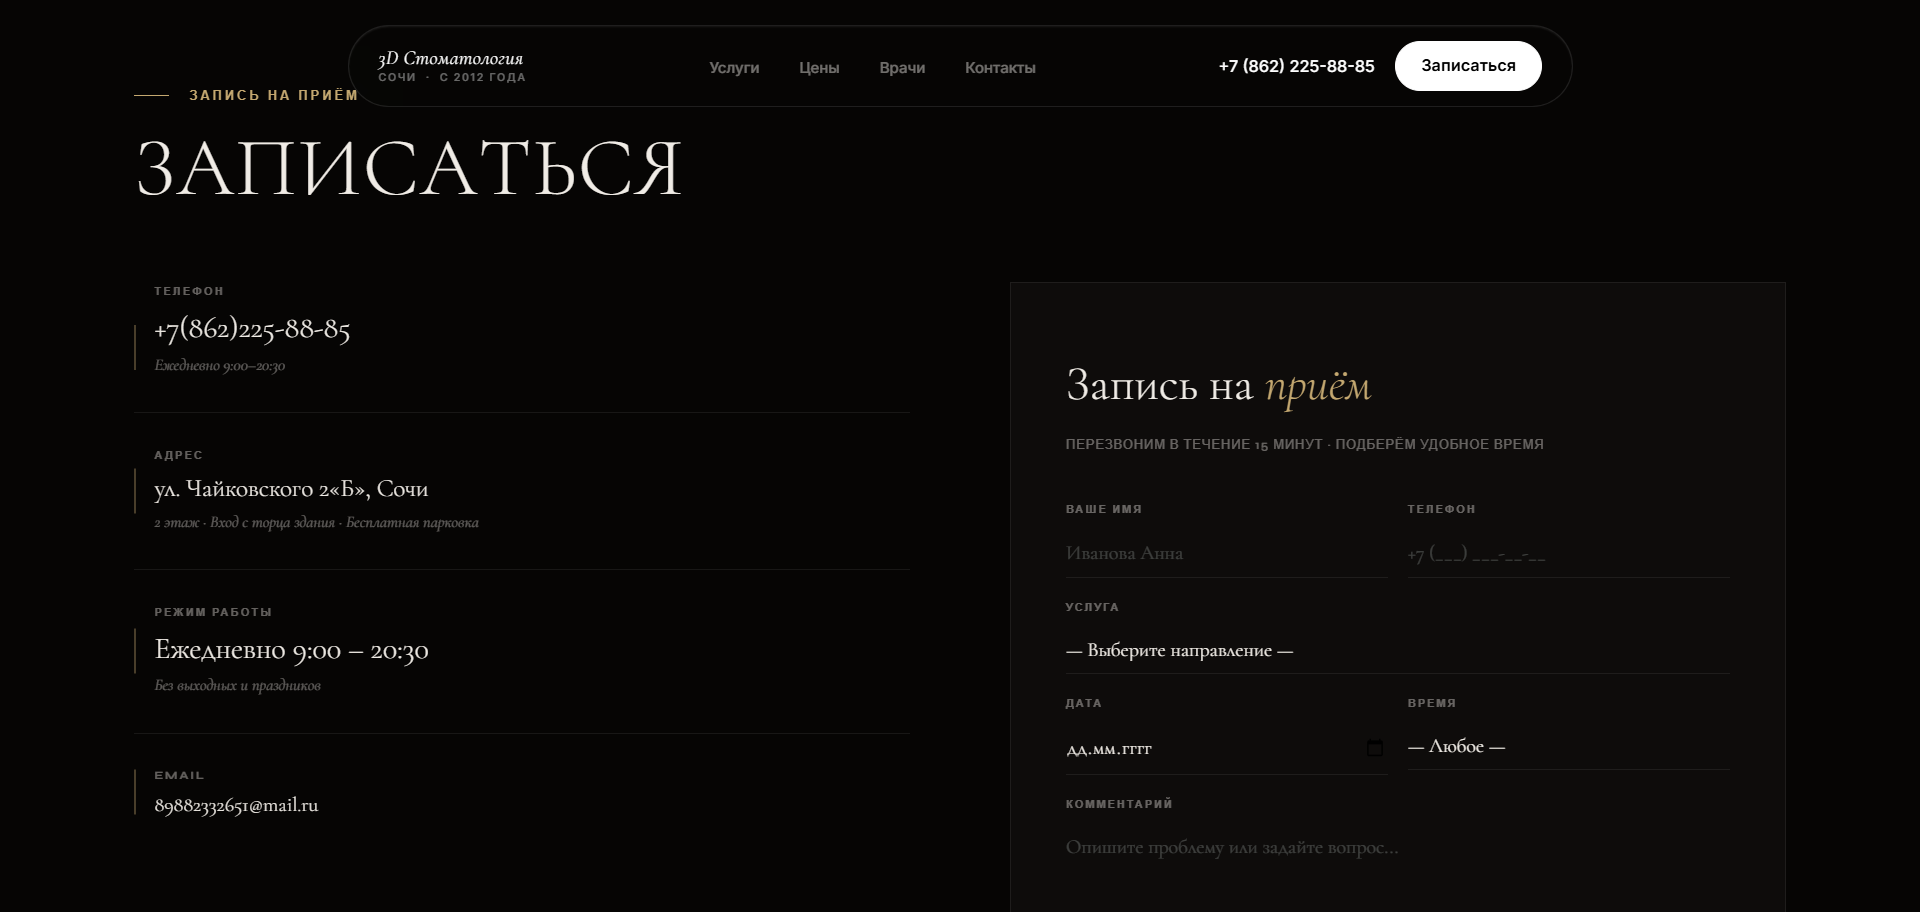This screenshot has width=1920, height=912.
Task: Click the 3D Стоматология logo
Action: click(451, 66)
